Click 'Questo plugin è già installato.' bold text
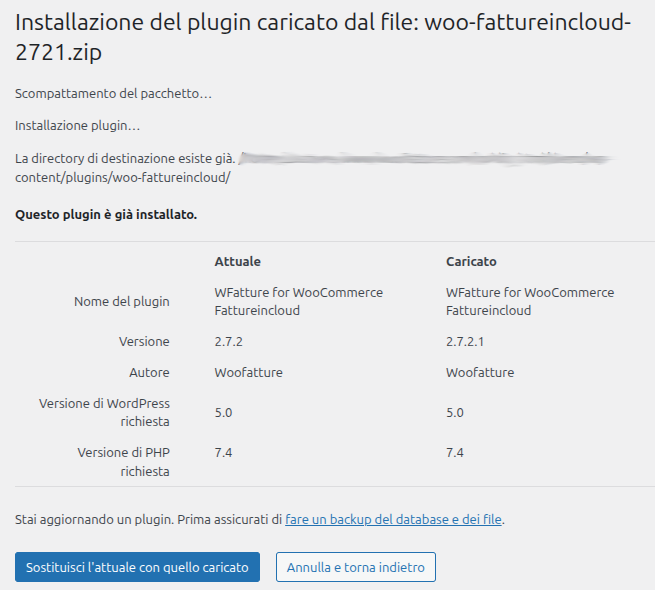 [106, 215]
